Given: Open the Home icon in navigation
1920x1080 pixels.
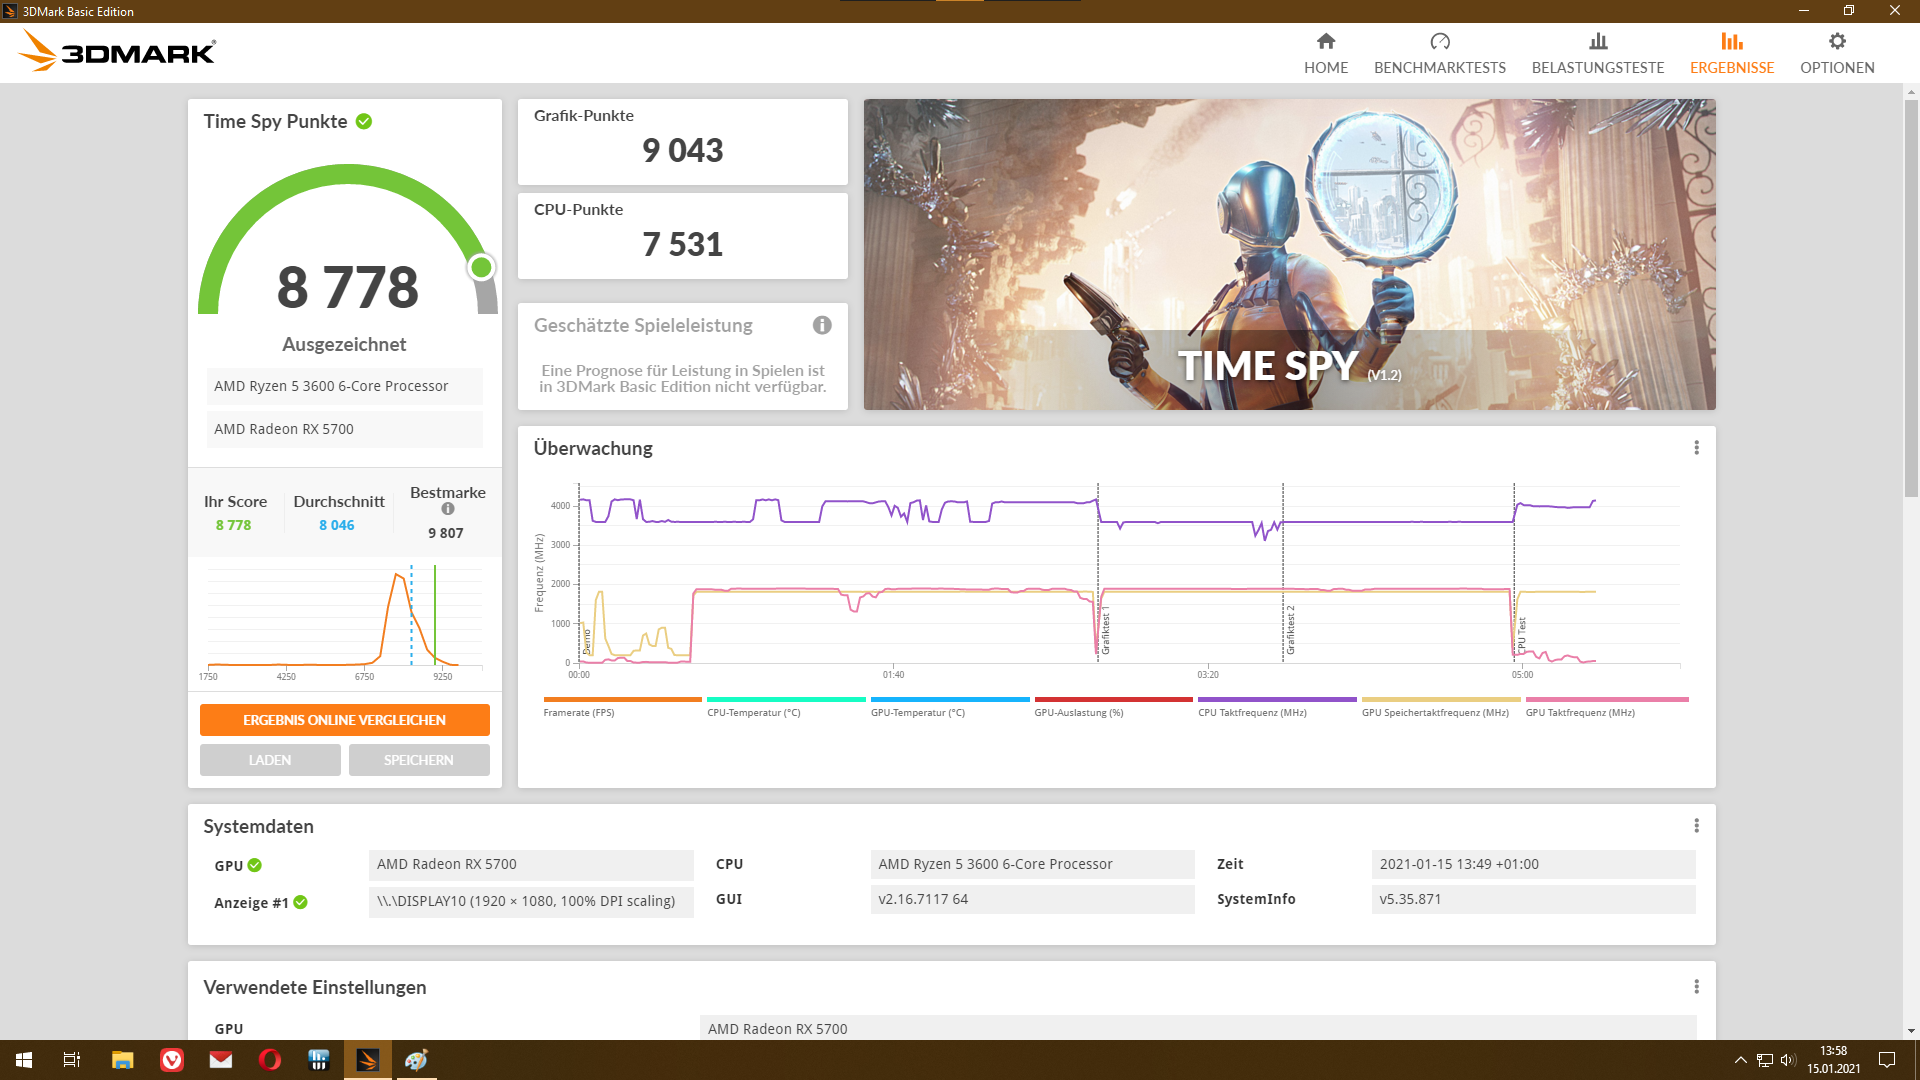Looking at the screenshot, I should pos(1325,41).
